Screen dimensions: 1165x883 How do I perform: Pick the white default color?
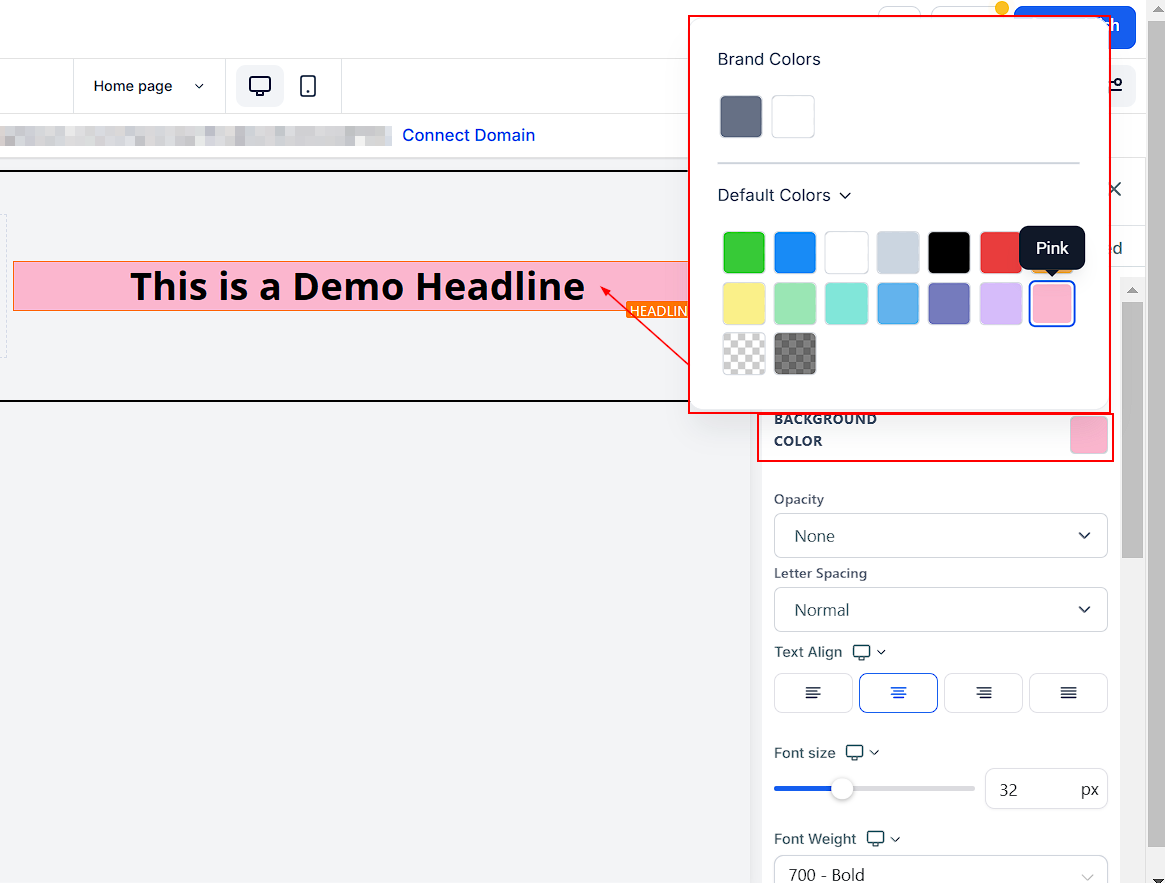point(846,253)
